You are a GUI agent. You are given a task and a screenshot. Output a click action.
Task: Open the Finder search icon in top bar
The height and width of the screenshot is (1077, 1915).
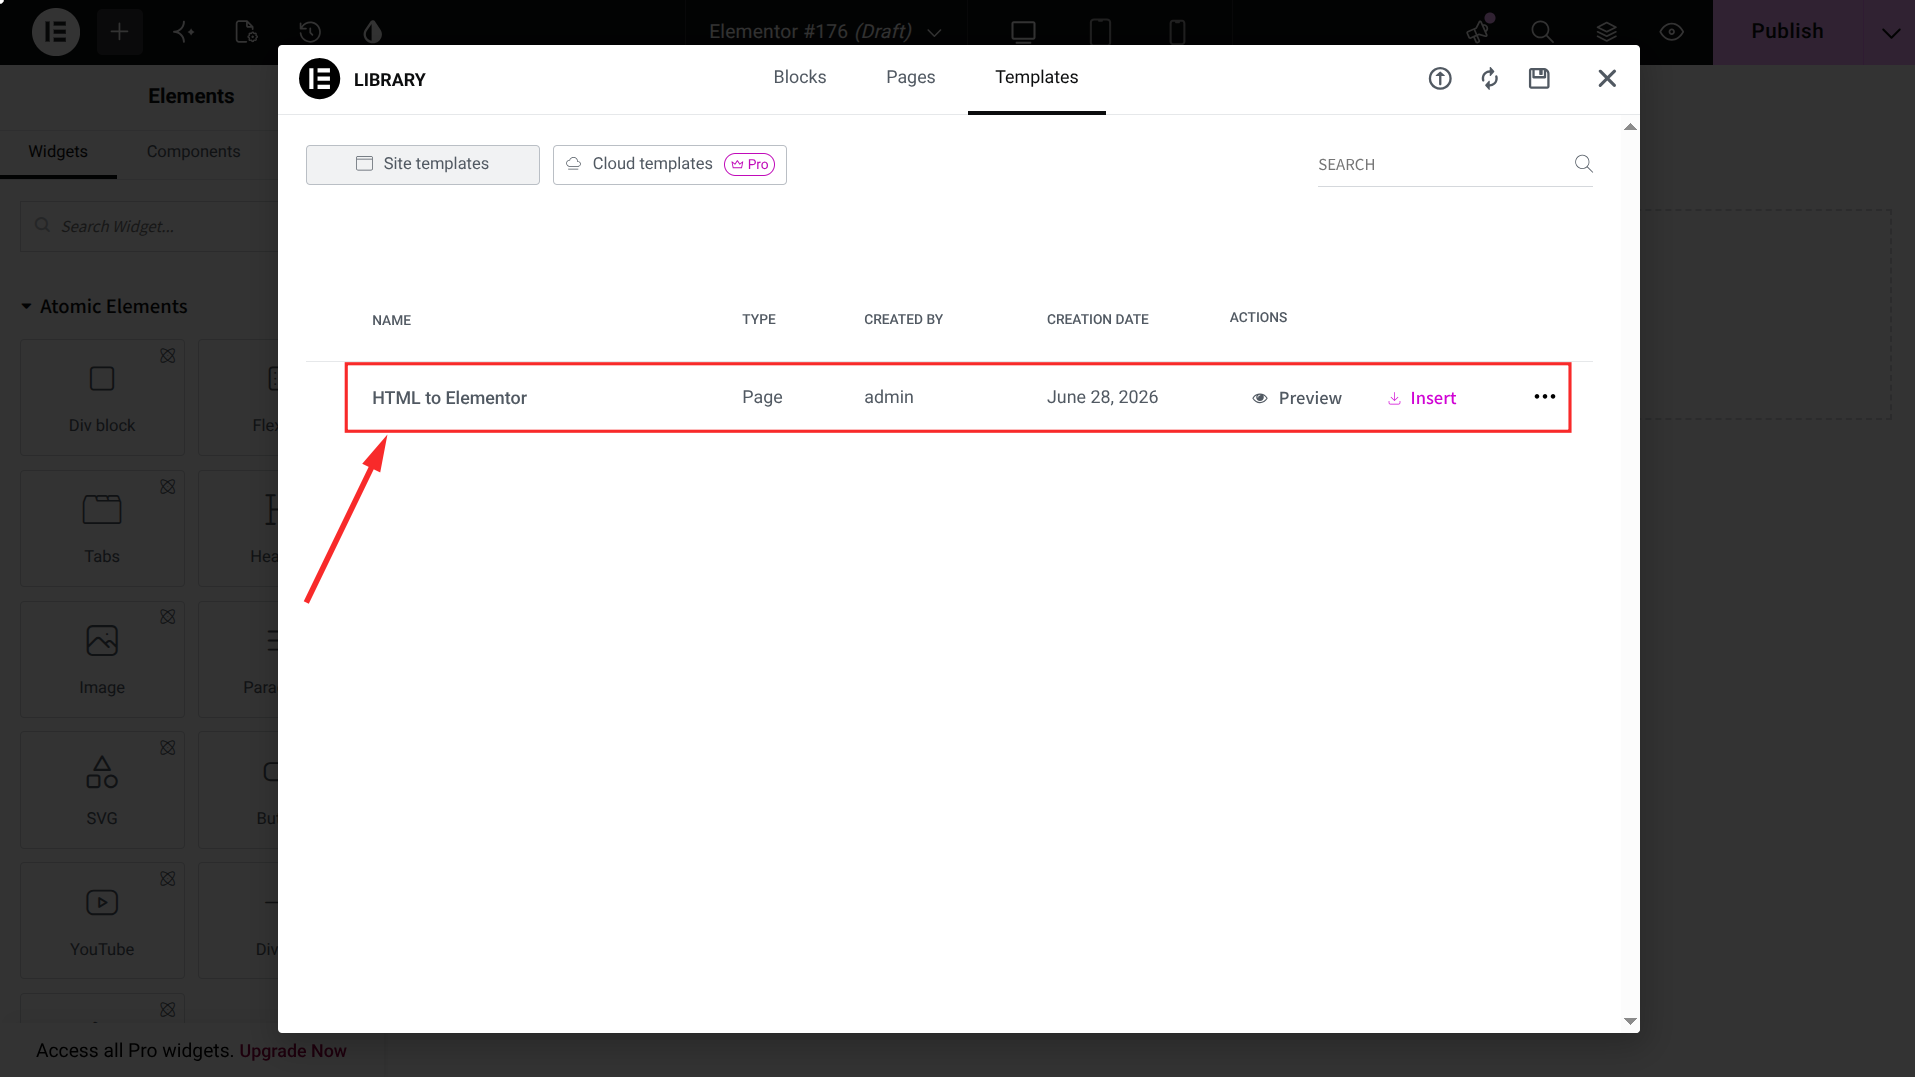(x=1542, y=32)
